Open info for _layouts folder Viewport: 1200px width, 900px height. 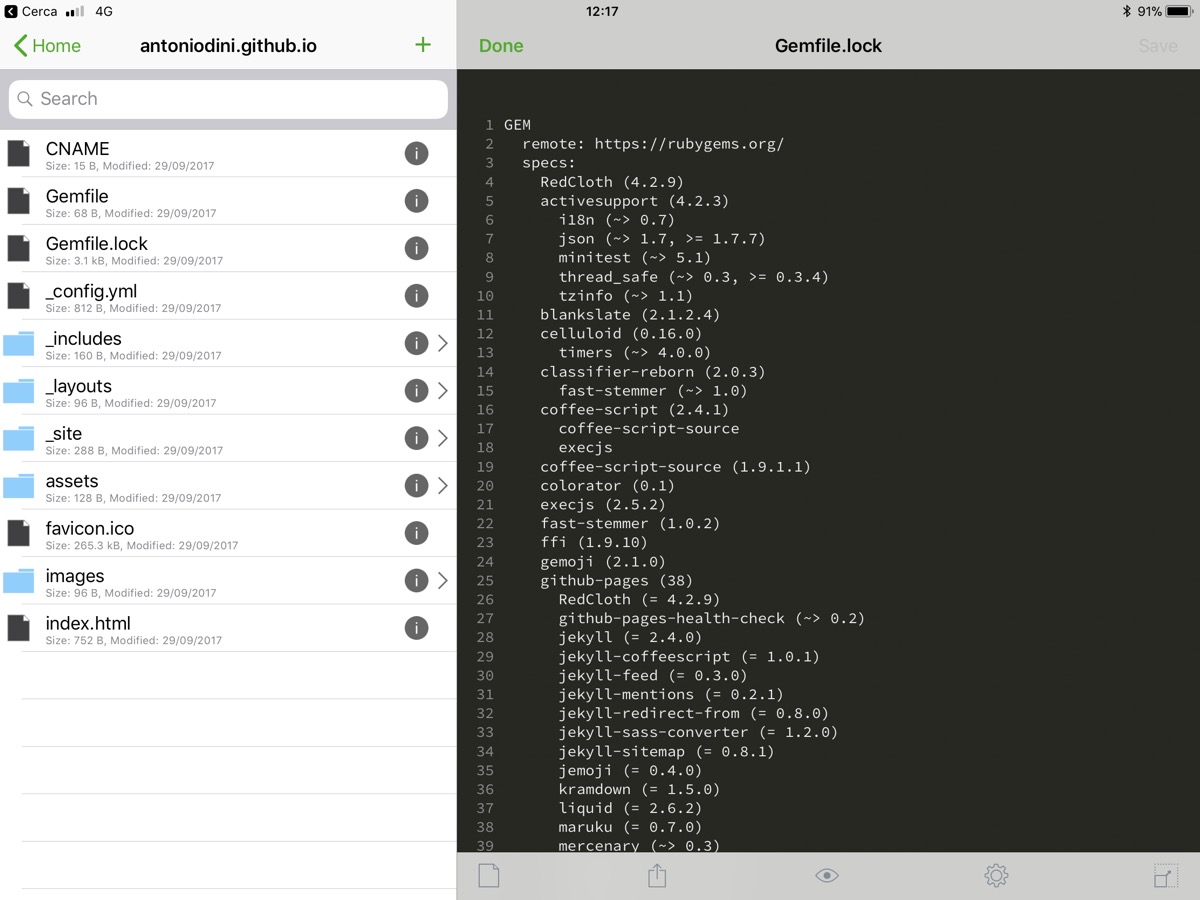click(416, 391)
